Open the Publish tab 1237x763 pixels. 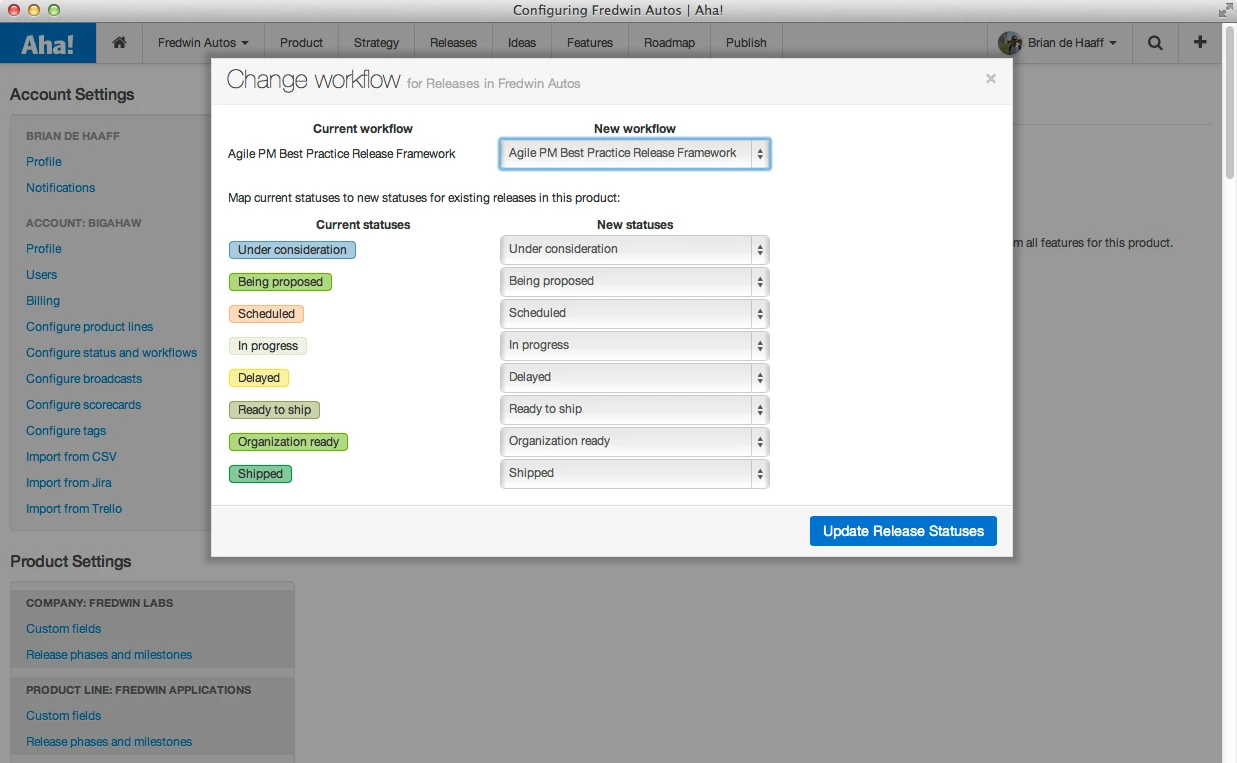click(746, 43)
